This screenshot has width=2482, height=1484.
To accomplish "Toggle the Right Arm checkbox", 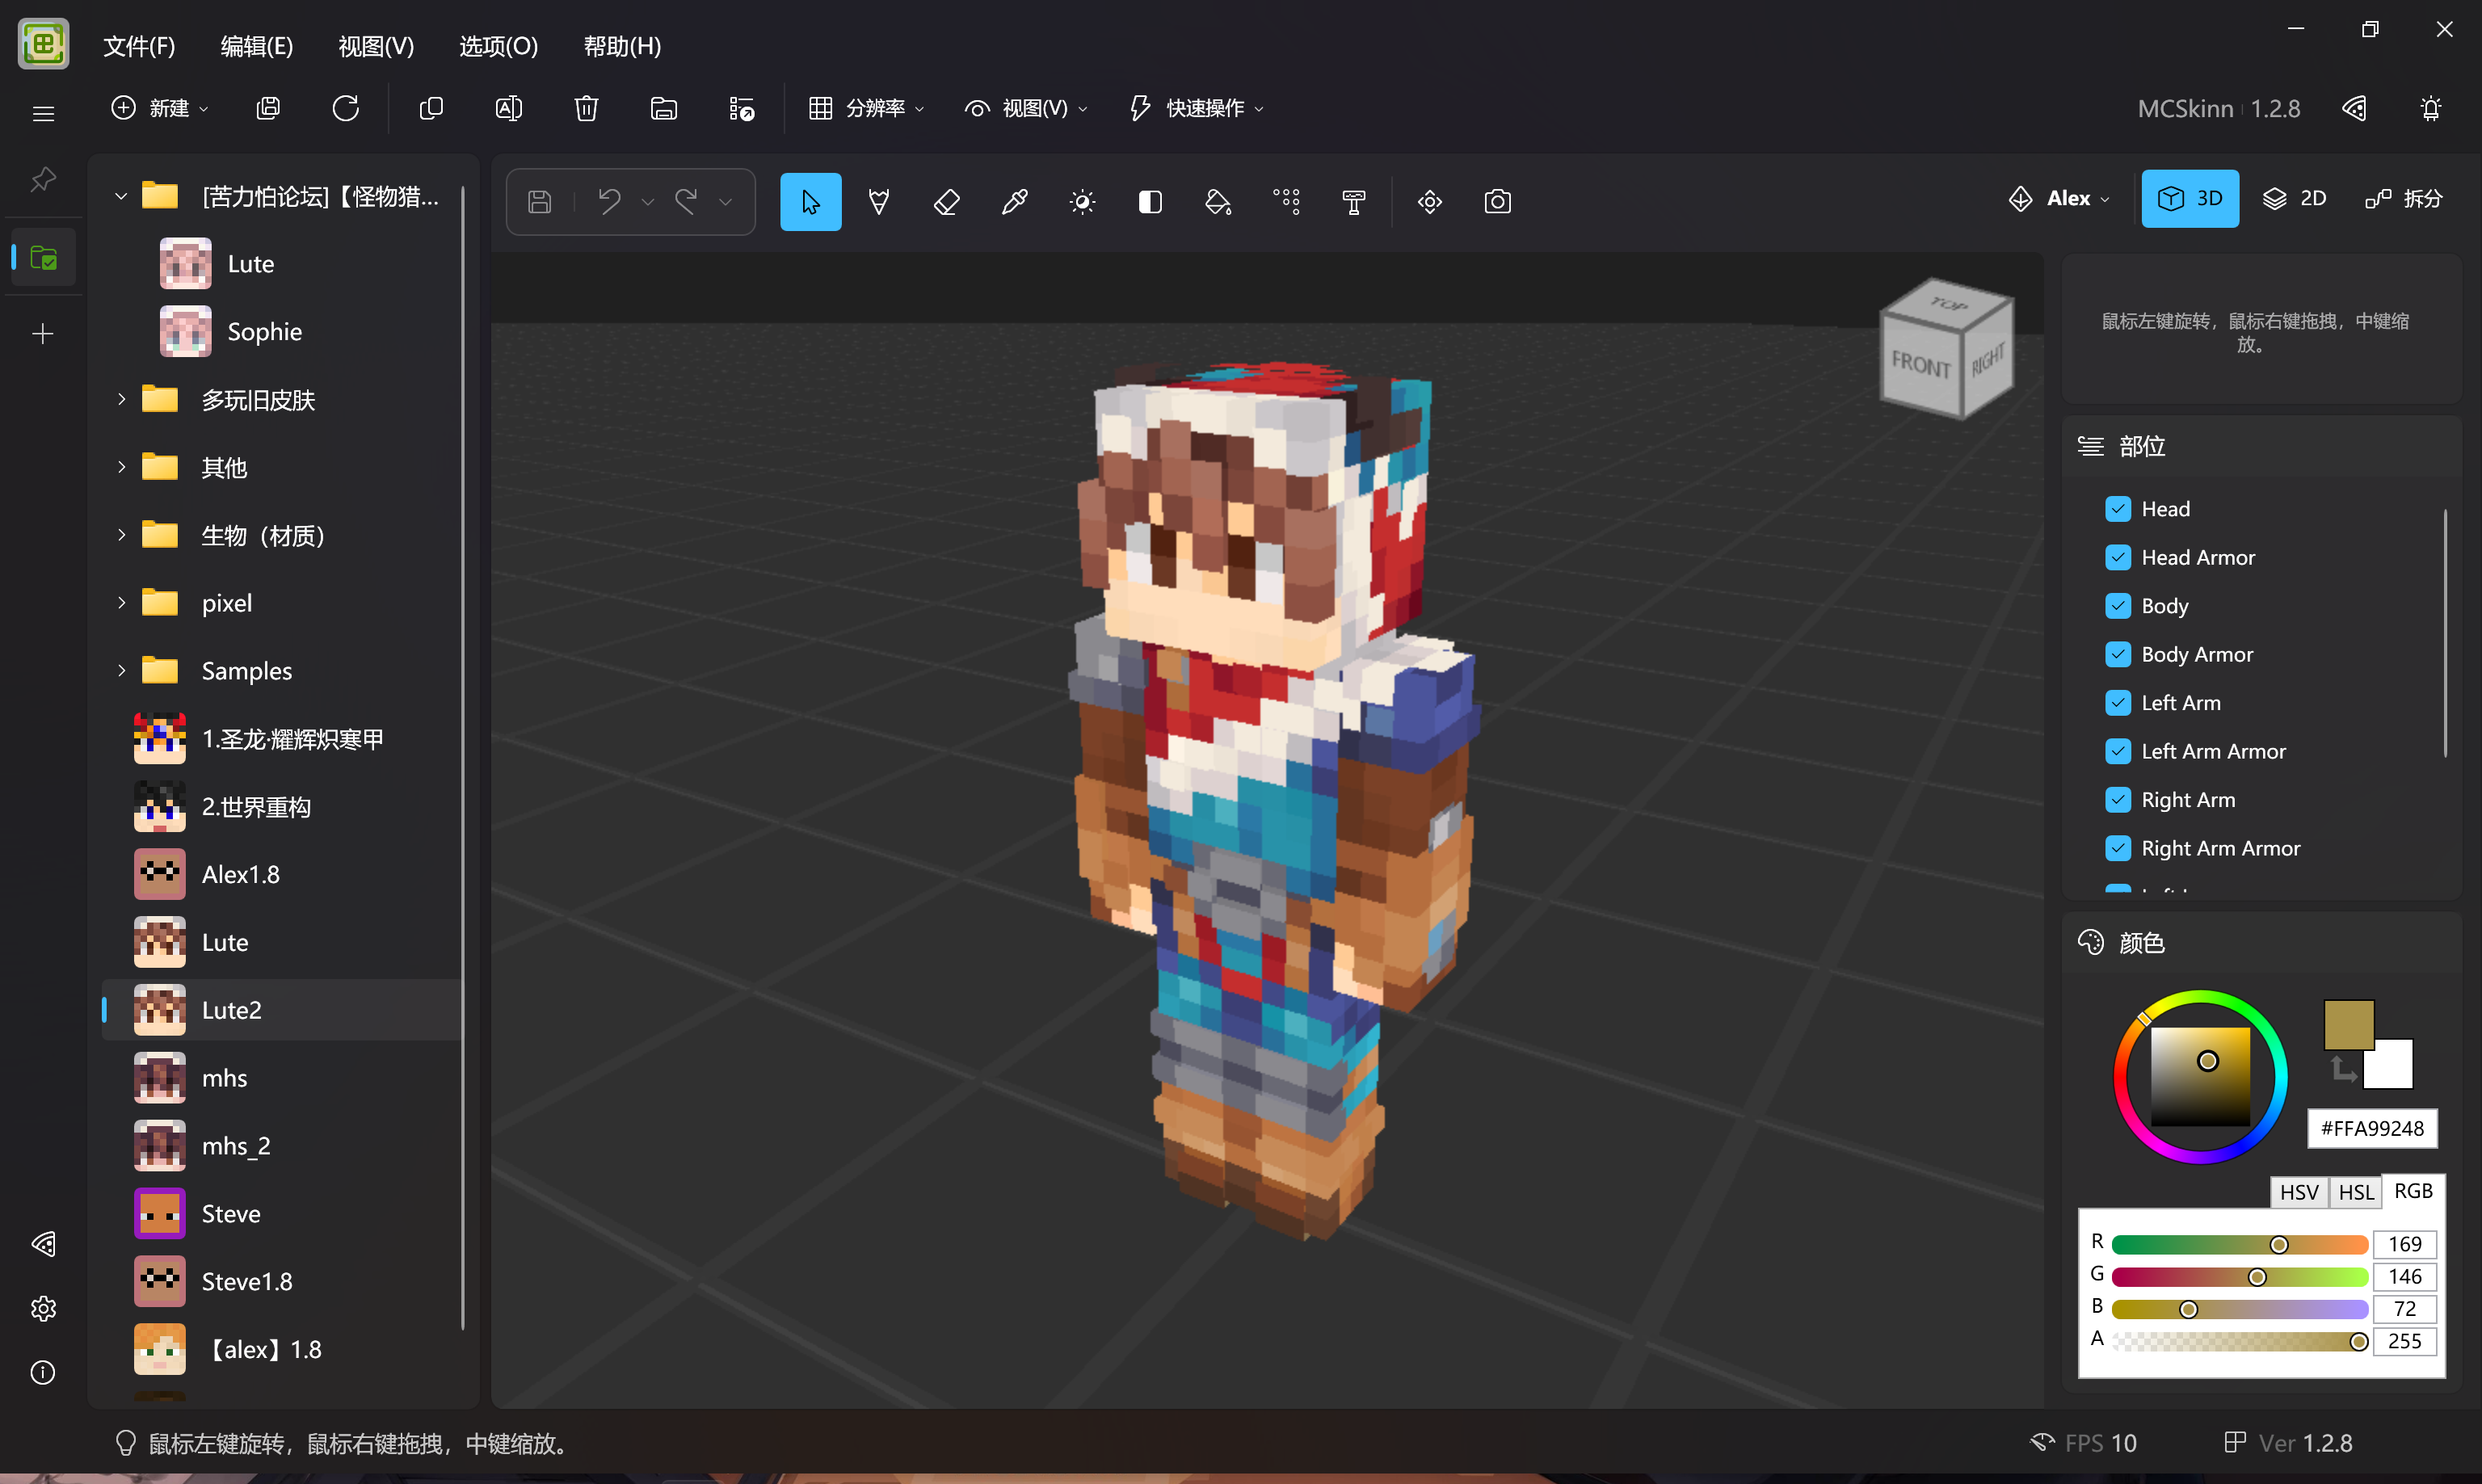I will click(2117, 800).
